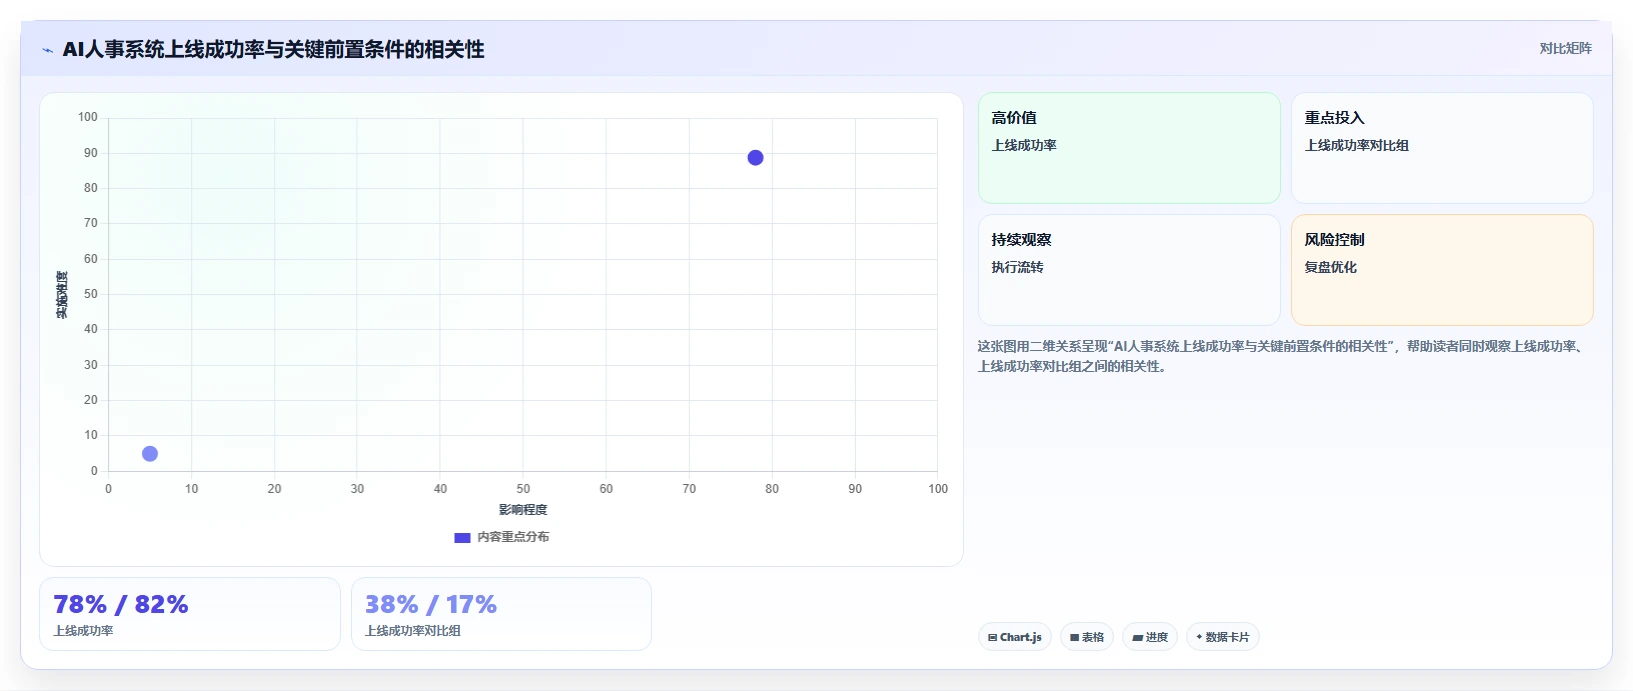Click the 进度 tag chip
Viewport: 1633px width, 691px height.
[x=1150, y=637]
